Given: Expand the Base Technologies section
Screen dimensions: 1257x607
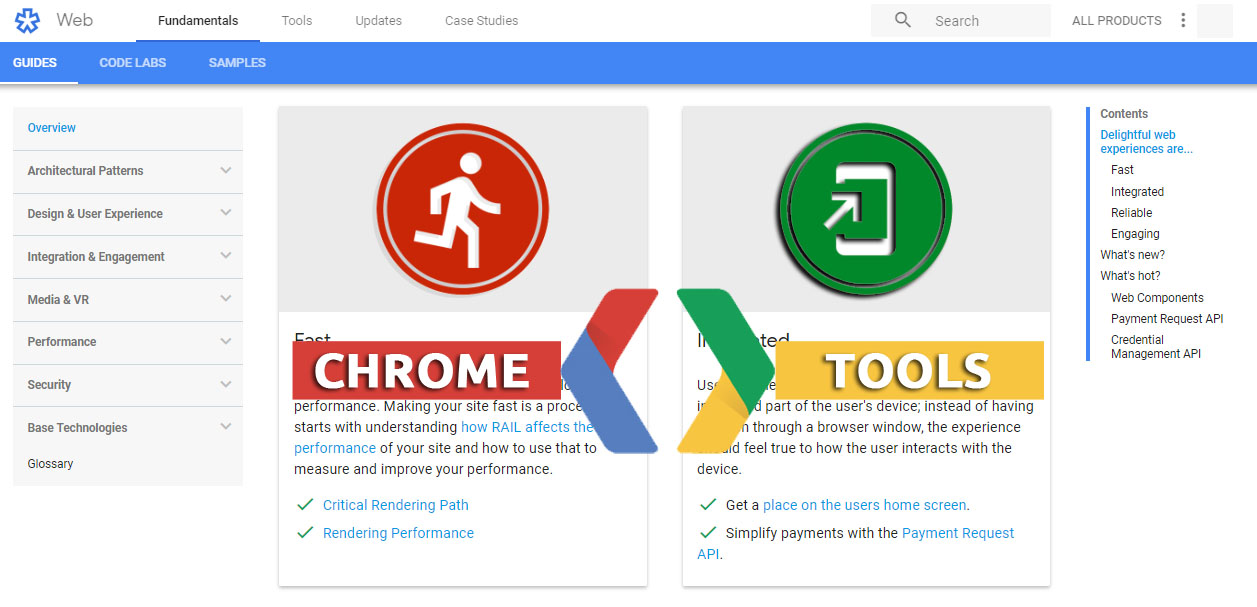Looking at the screenshot, I should [128, 428].
